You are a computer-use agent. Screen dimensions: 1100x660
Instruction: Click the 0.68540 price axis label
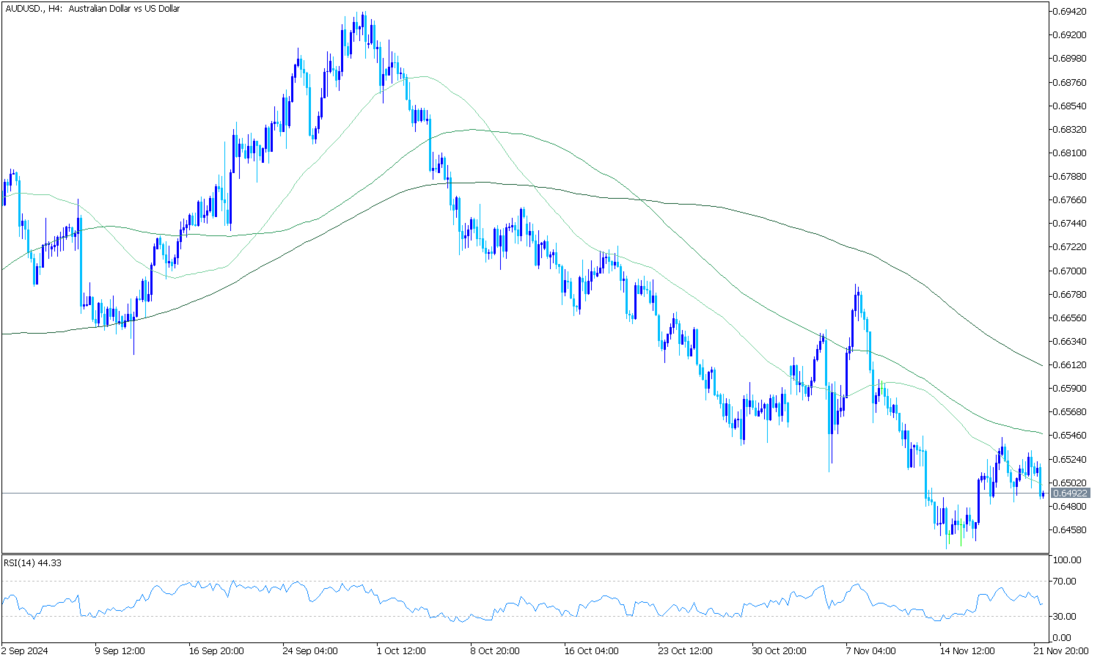coord(1070,106)
